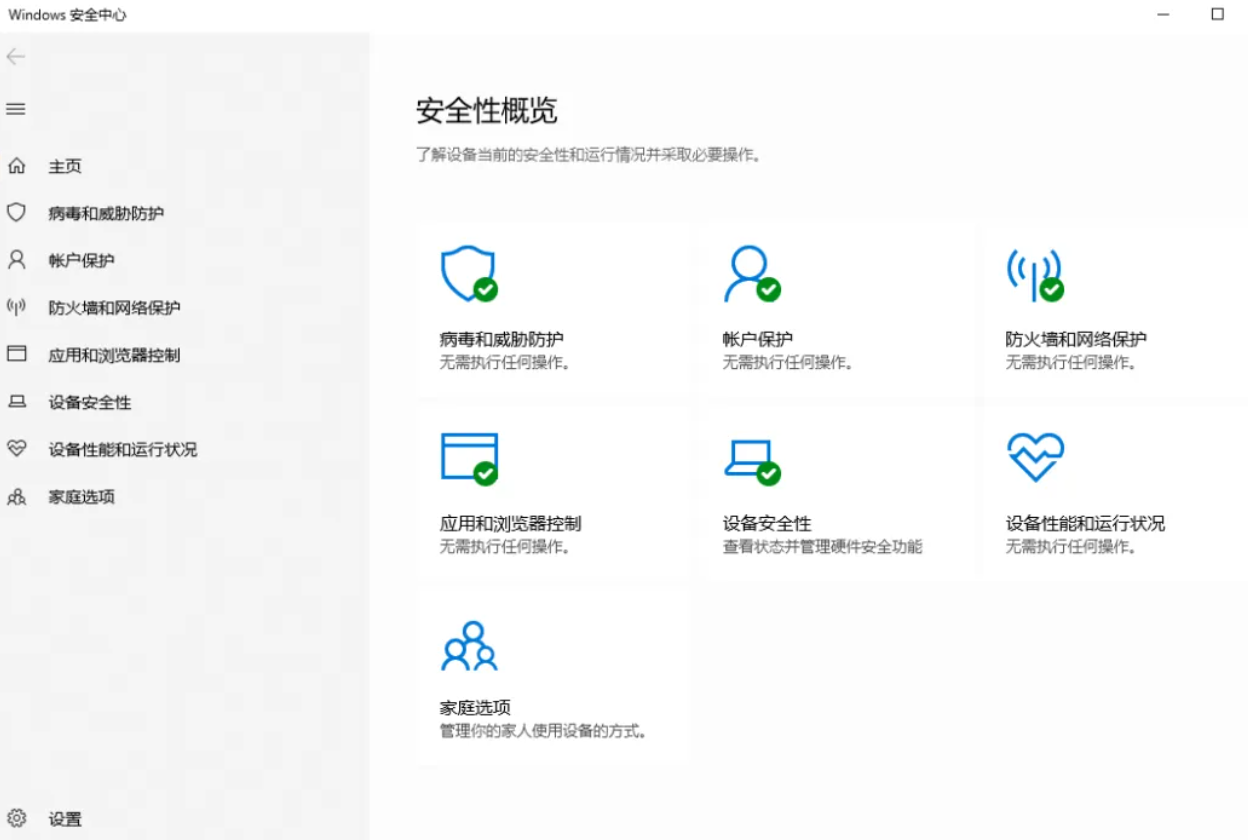
Task: Click the large app and browser control icon
Action: [469, 459]
